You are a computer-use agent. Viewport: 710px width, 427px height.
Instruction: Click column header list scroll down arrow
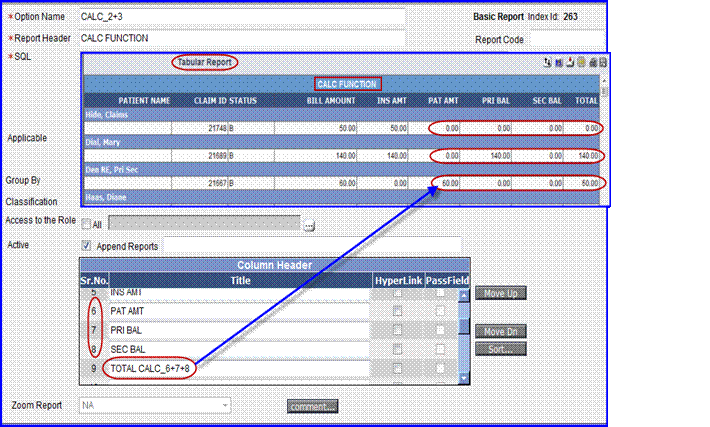[x=464, y=378]
